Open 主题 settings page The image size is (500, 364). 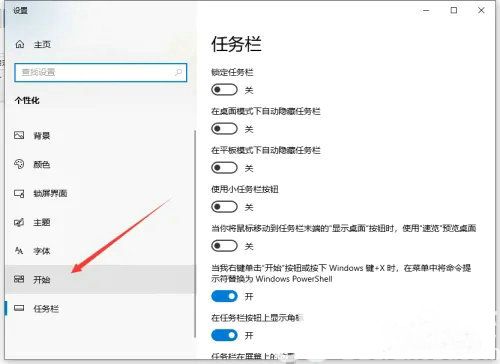(x=100, y=222)
